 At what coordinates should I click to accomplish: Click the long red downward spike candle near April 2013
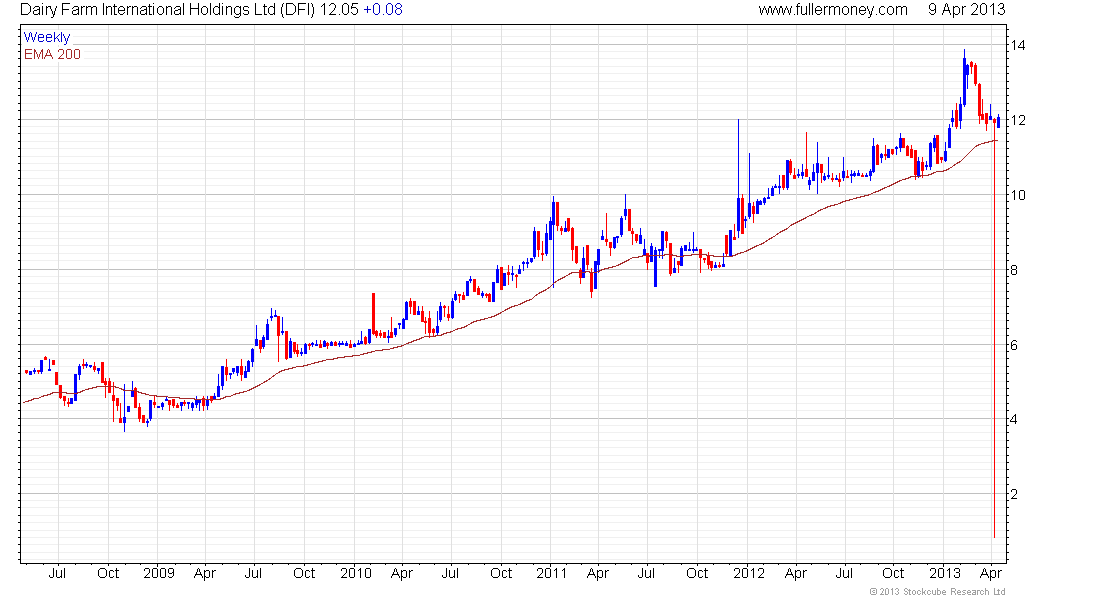[994, 330]
